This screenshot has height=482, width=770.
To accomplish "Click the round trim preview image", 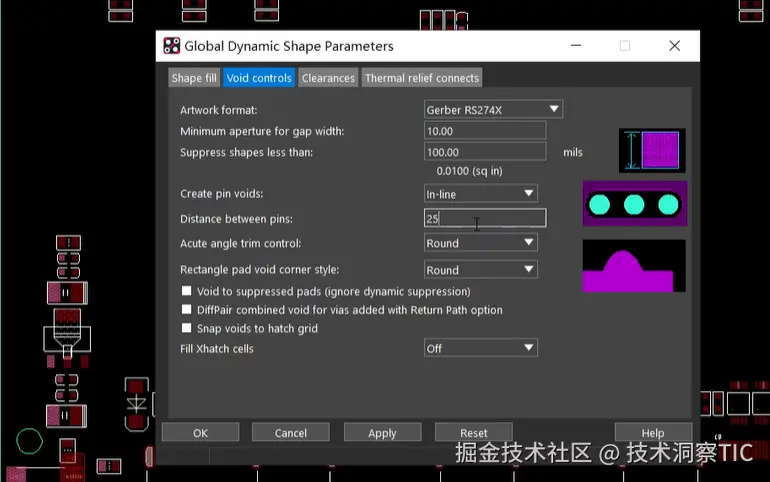I will coord(634,266).
